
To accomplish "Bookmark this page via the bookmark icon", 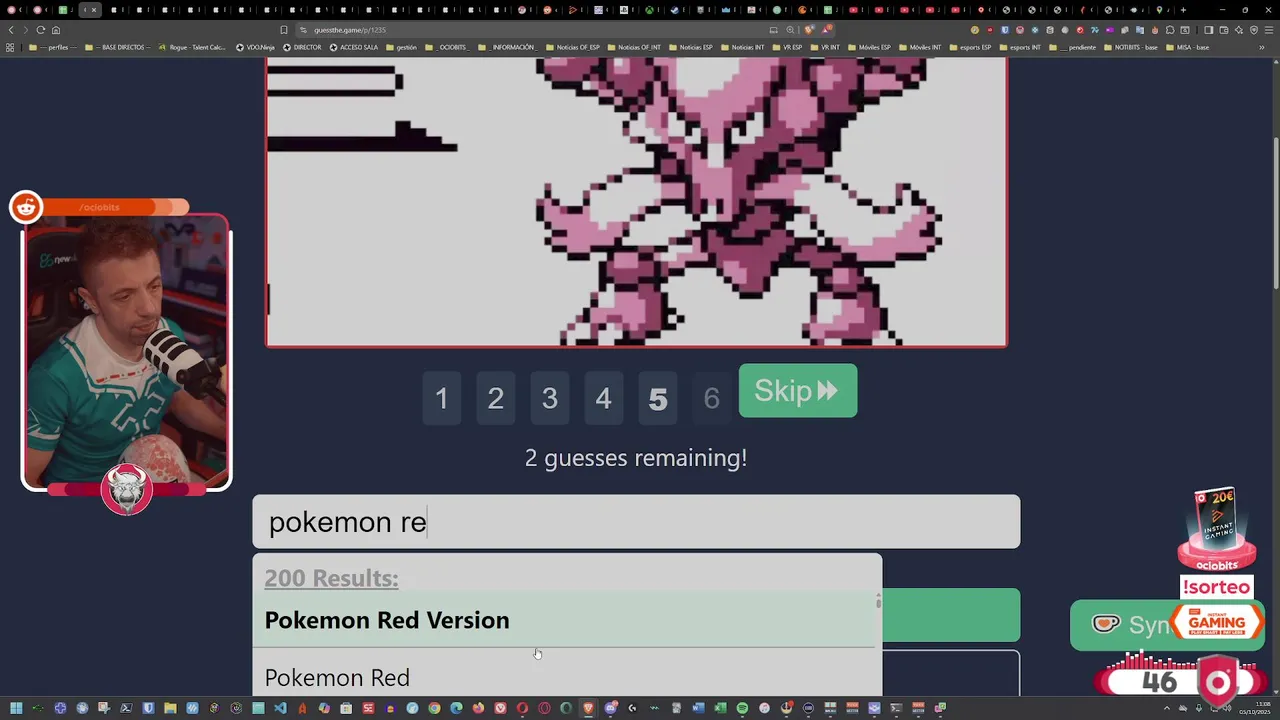I will click(x=284, y=30).
